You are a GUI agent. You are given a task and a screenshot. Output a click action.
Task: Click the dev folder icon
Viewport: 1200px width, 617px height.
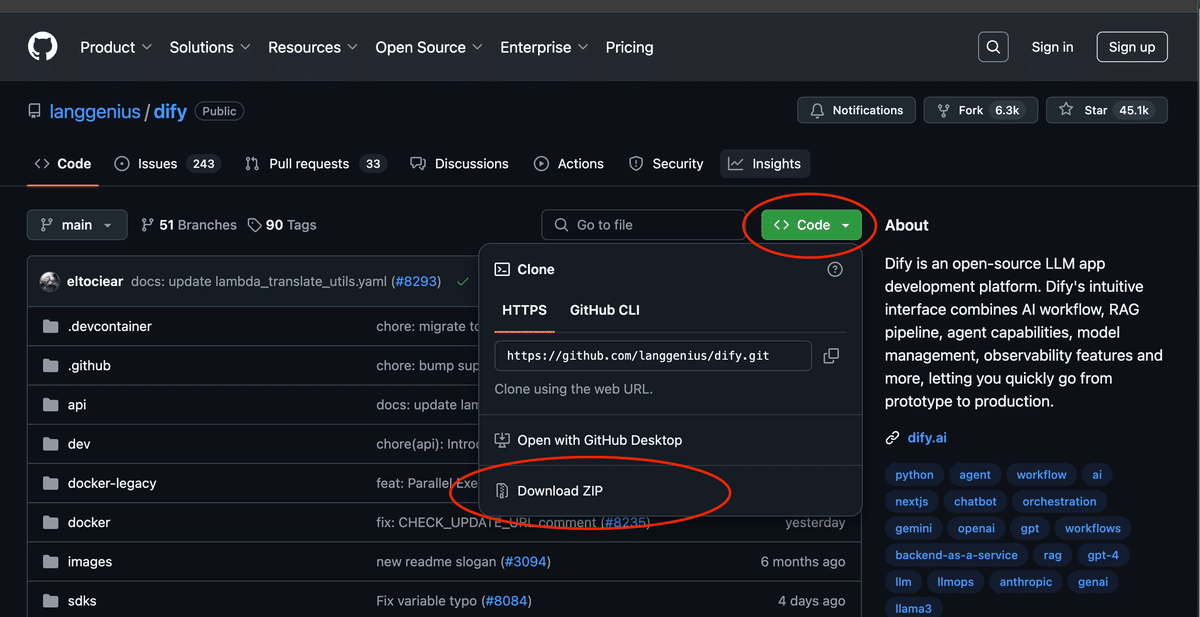pyautogui.click(x=51, y=444)
